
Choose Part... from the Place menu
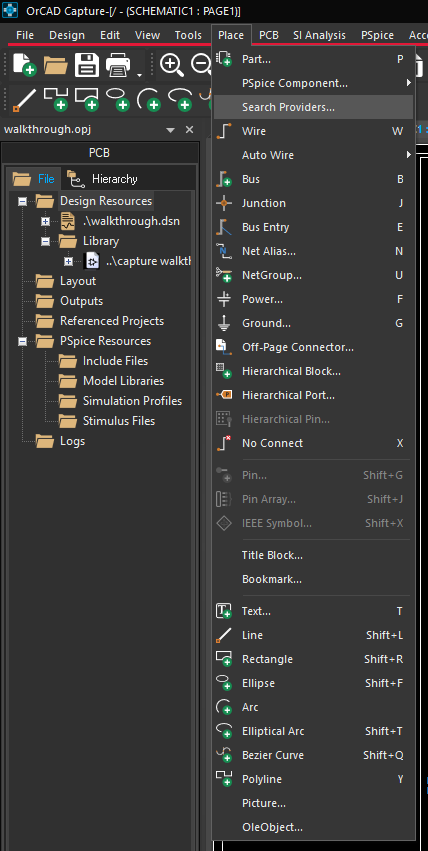tap(314, 59)
